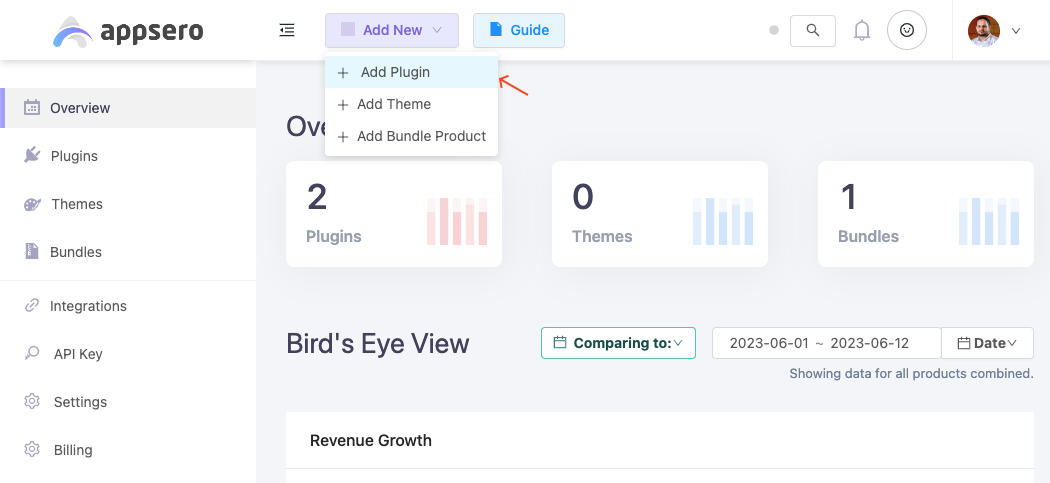The image size is (1050, 483).
Task: Click the Themes palette icon in sidebar
Action: (32, 204)
